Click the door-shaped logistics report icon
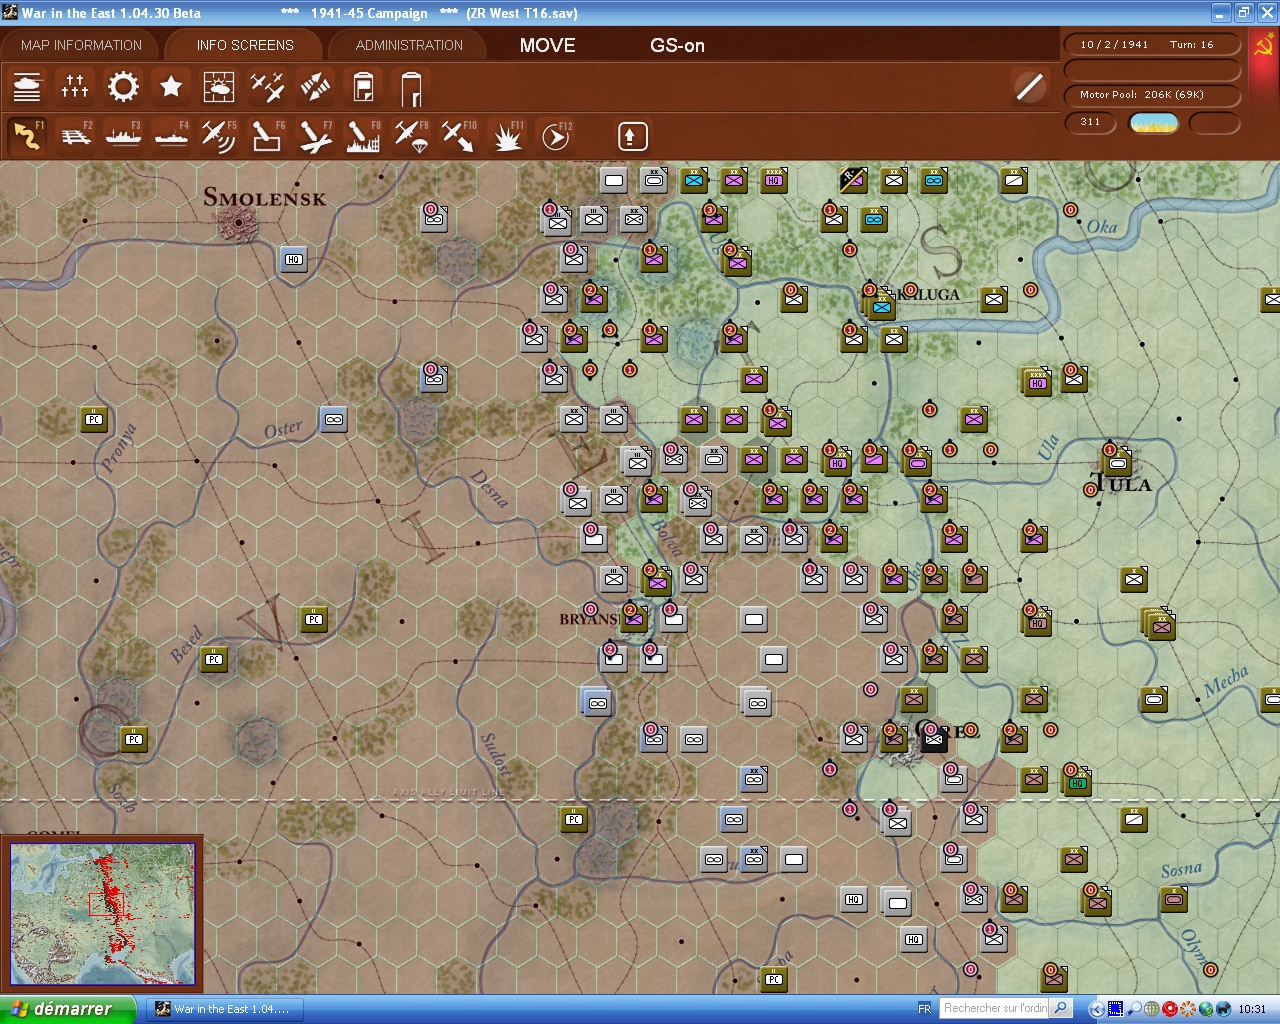The width and height of the screenshot is (1280, 1024). (x=411, y=88)
